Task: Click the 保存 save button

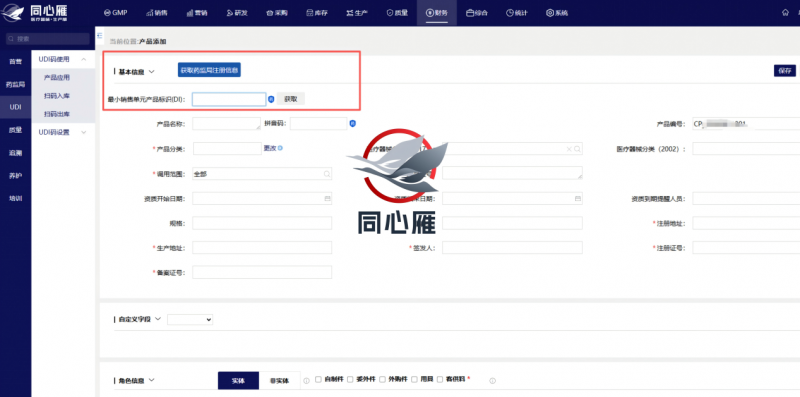Action: pyautogui.click(x=785, y=70)
